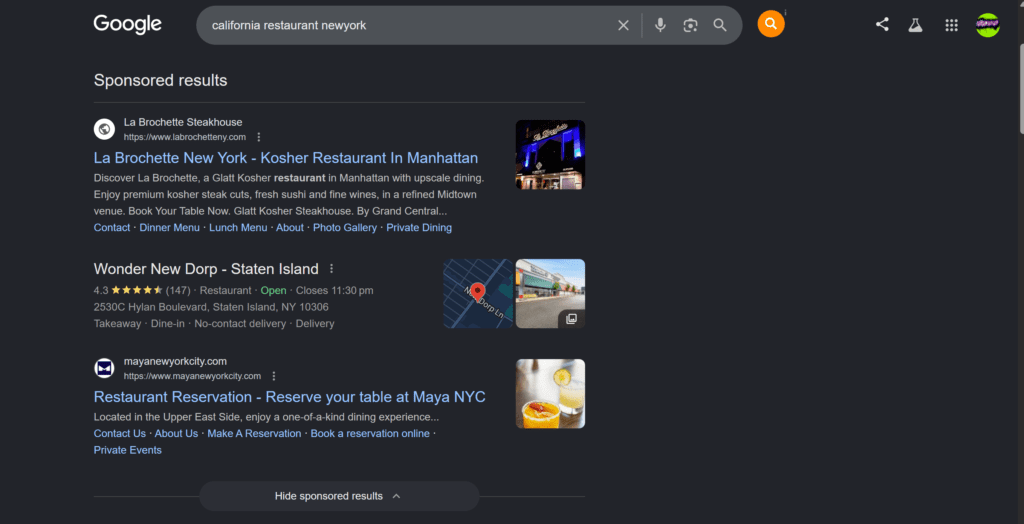Click the orange search extension button
This screenshot has height=524, width=1024.
point(771,24)
